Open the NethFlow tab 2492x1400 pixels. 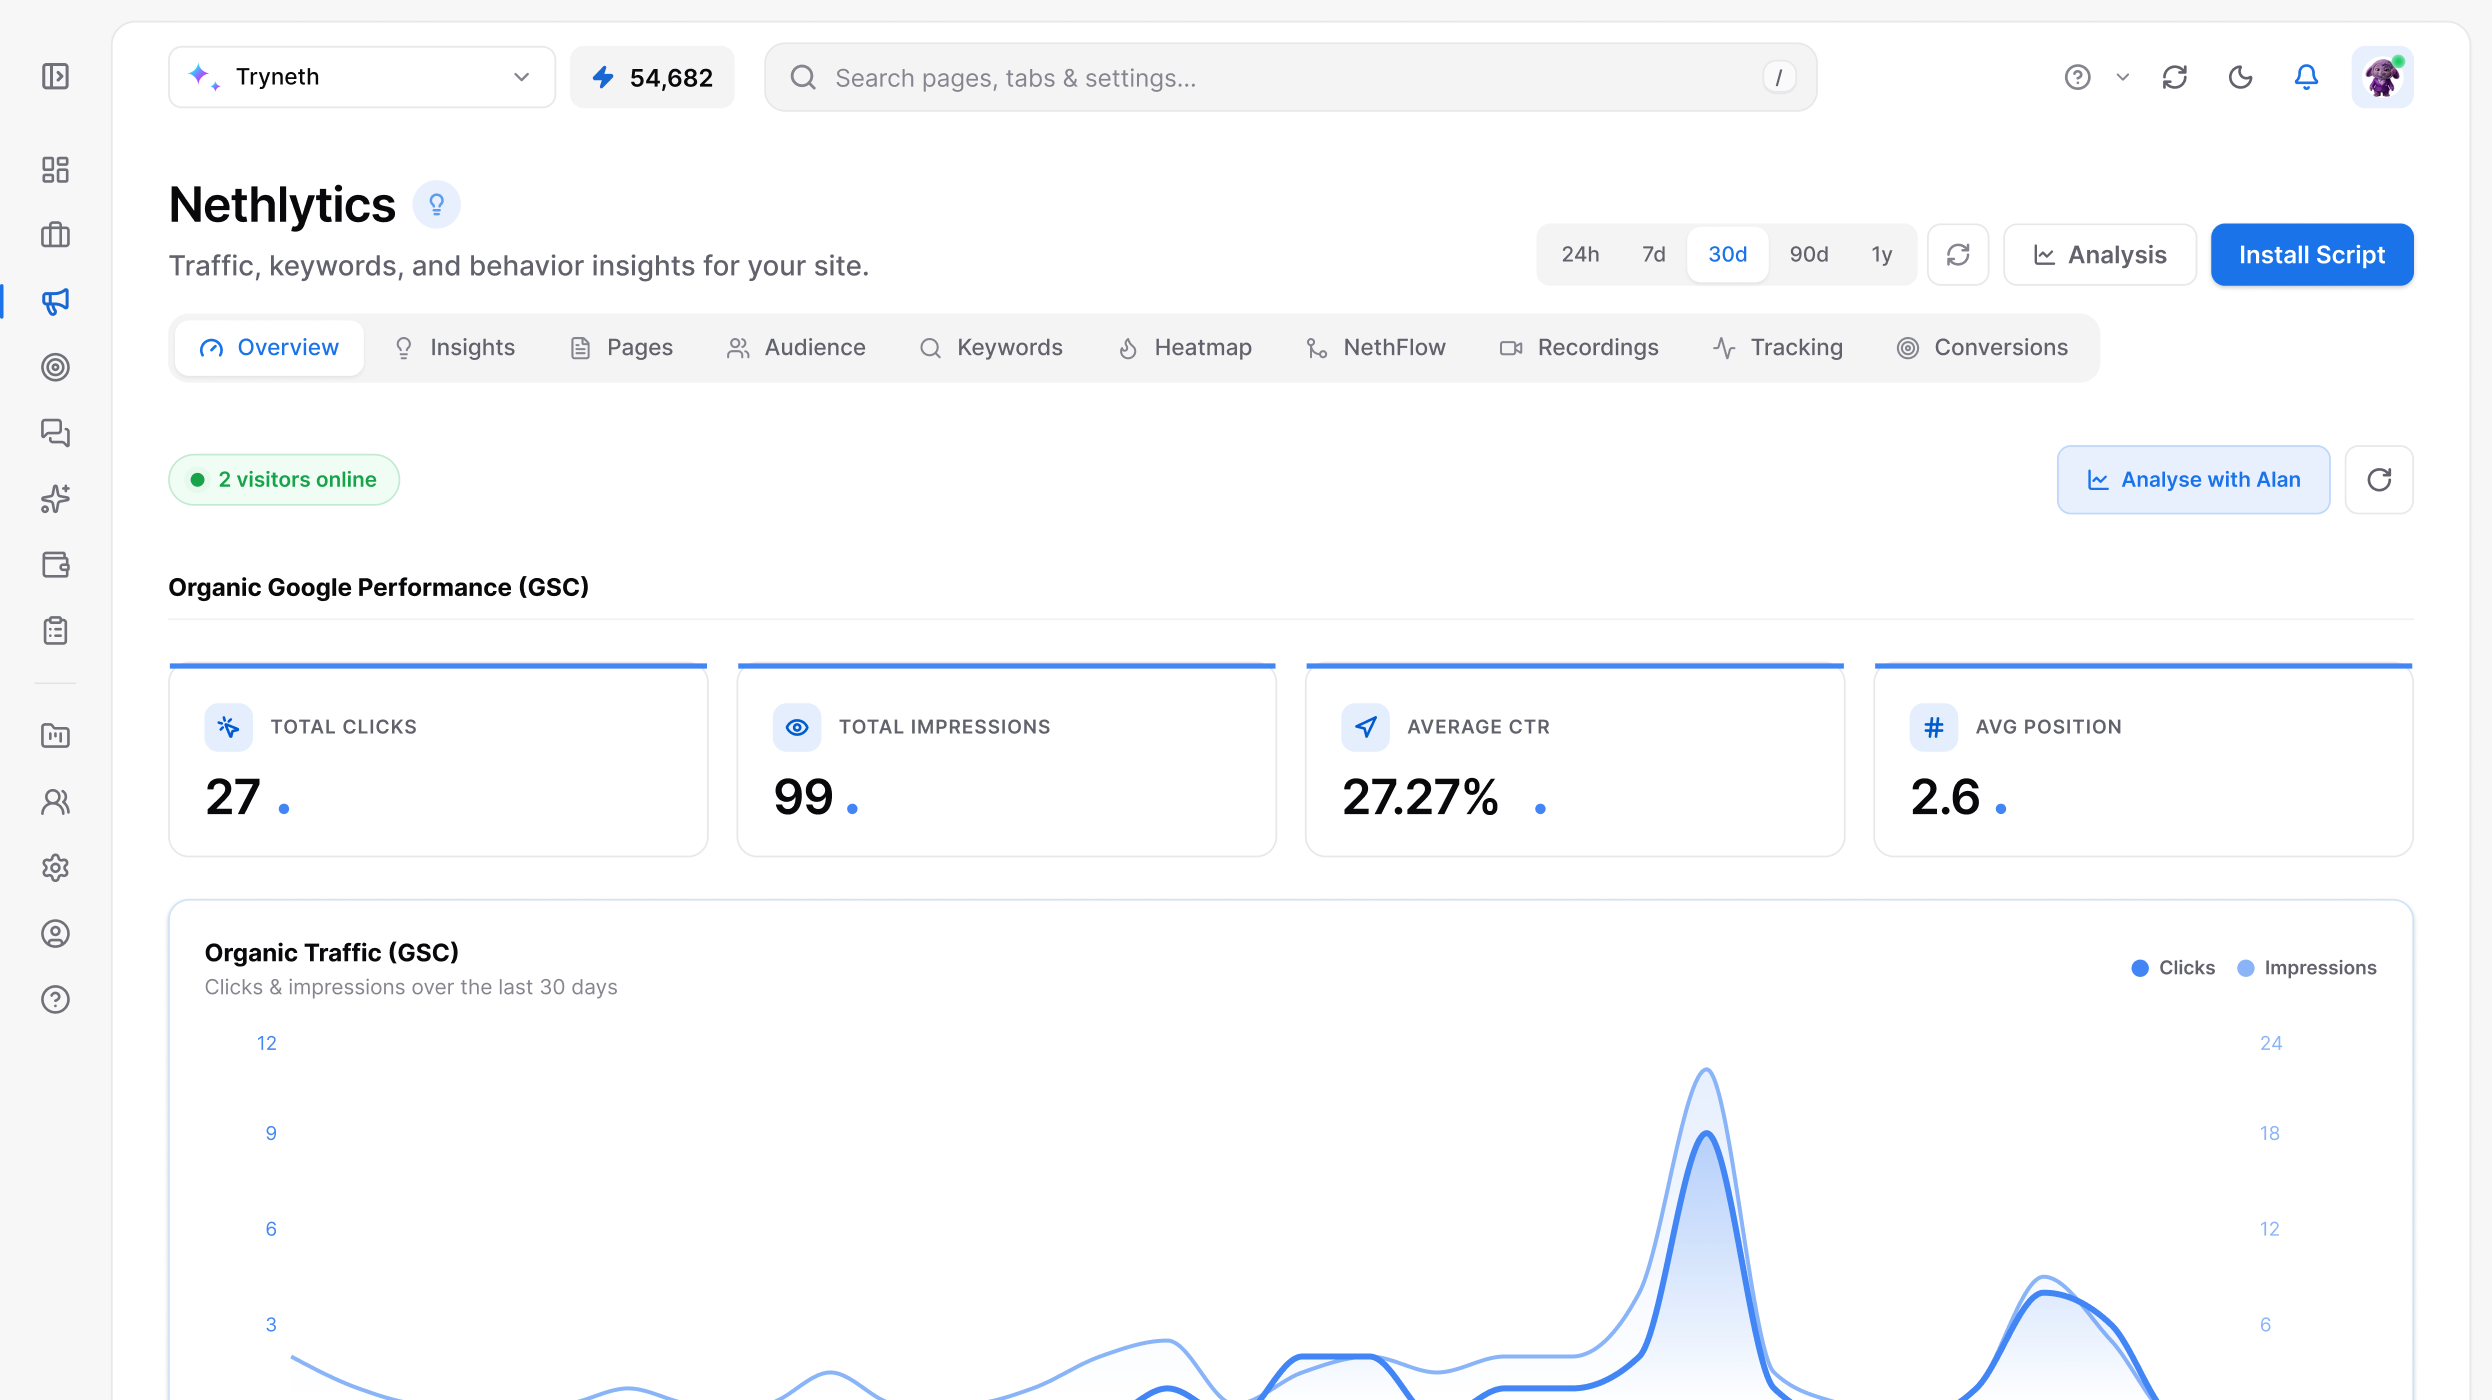click(x=1376, y=348)
